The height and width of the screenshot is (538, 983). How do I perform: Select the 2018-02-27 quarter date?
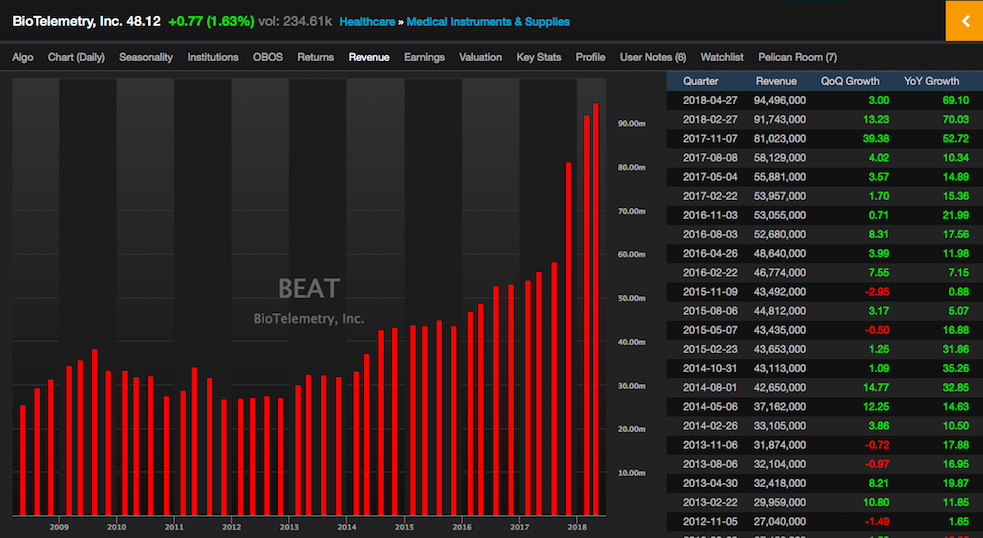coord(710,119)
